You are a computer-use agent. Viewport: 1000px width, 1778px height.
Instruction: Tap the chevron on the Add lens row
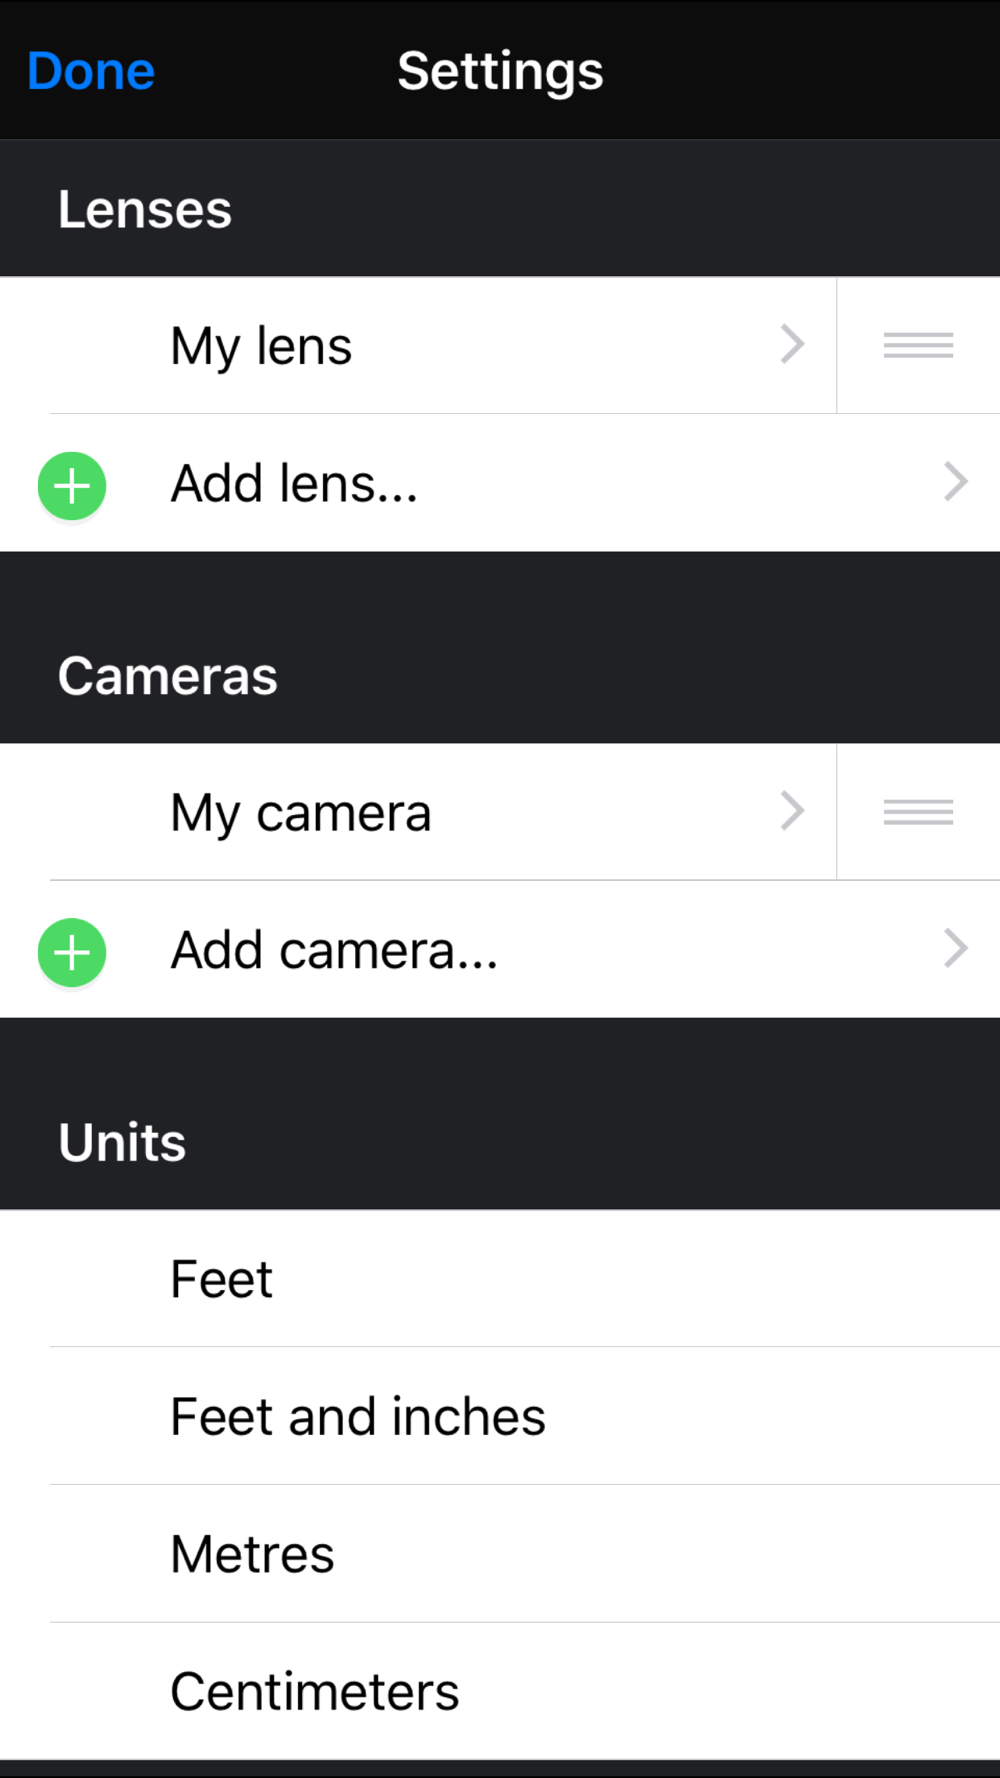pyautogui.click(x=956, y=482)
